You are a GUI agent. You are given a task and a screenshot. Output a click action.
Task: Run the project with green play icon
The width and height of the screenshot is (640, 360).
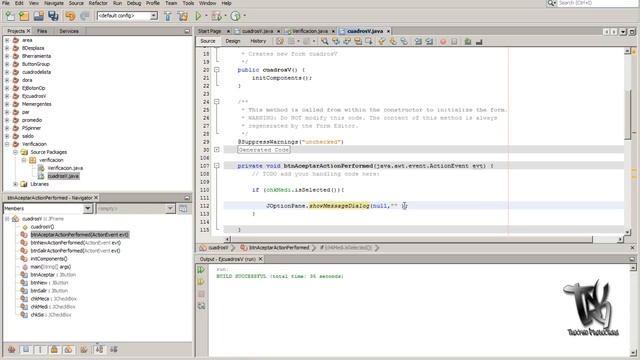pyautogui.click(x=198, y=16)
